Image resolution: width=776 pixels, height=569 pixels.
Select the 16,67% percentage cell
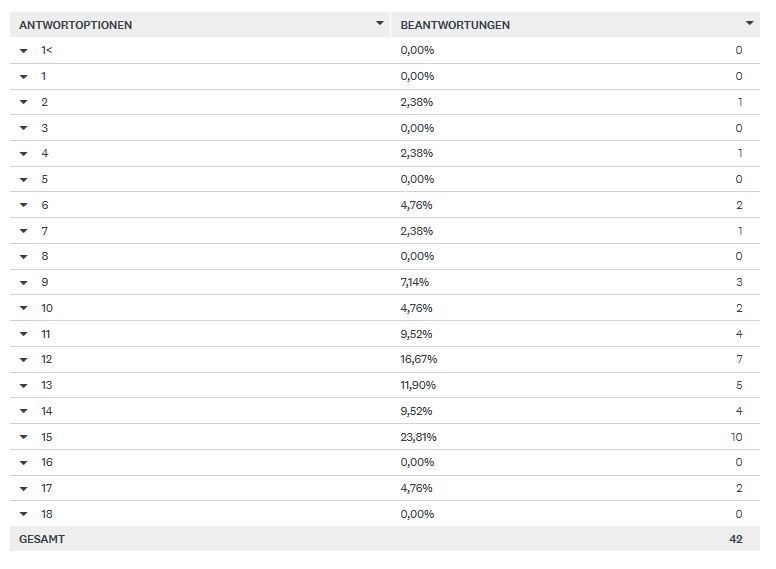[x=418, y=359]
